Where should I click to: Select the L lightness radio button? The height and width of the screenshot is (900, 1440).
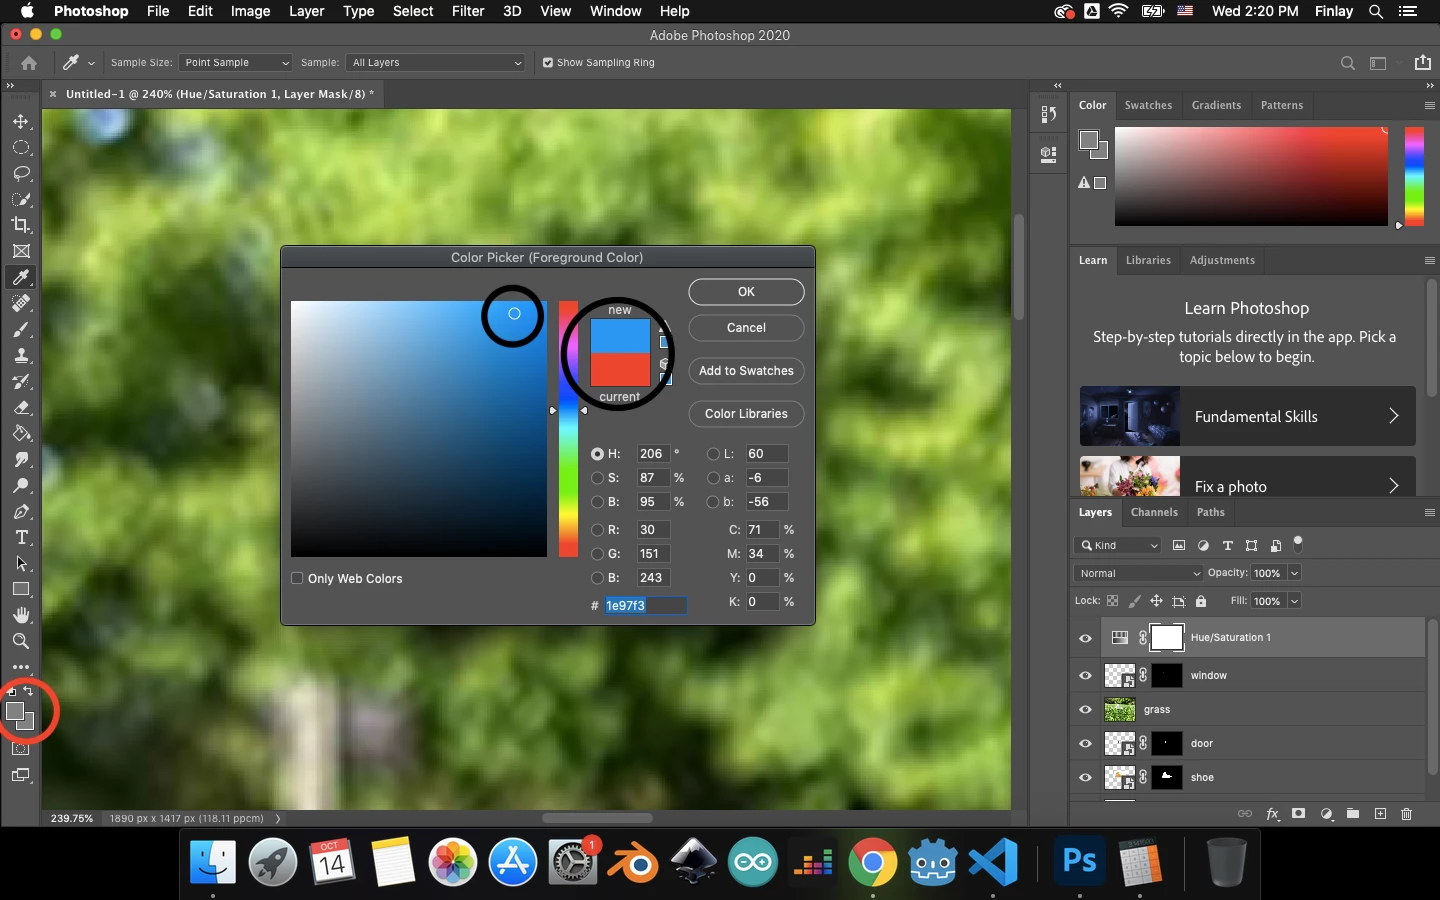713,454
